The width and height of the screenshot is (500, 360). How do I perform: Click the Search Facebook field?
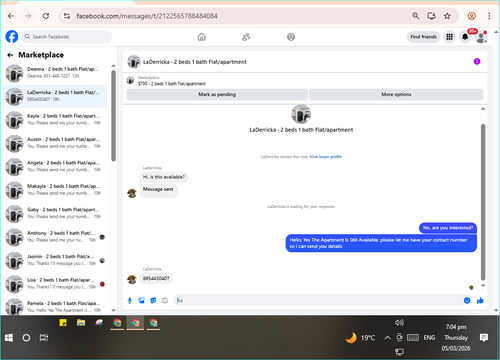point(67,37)
